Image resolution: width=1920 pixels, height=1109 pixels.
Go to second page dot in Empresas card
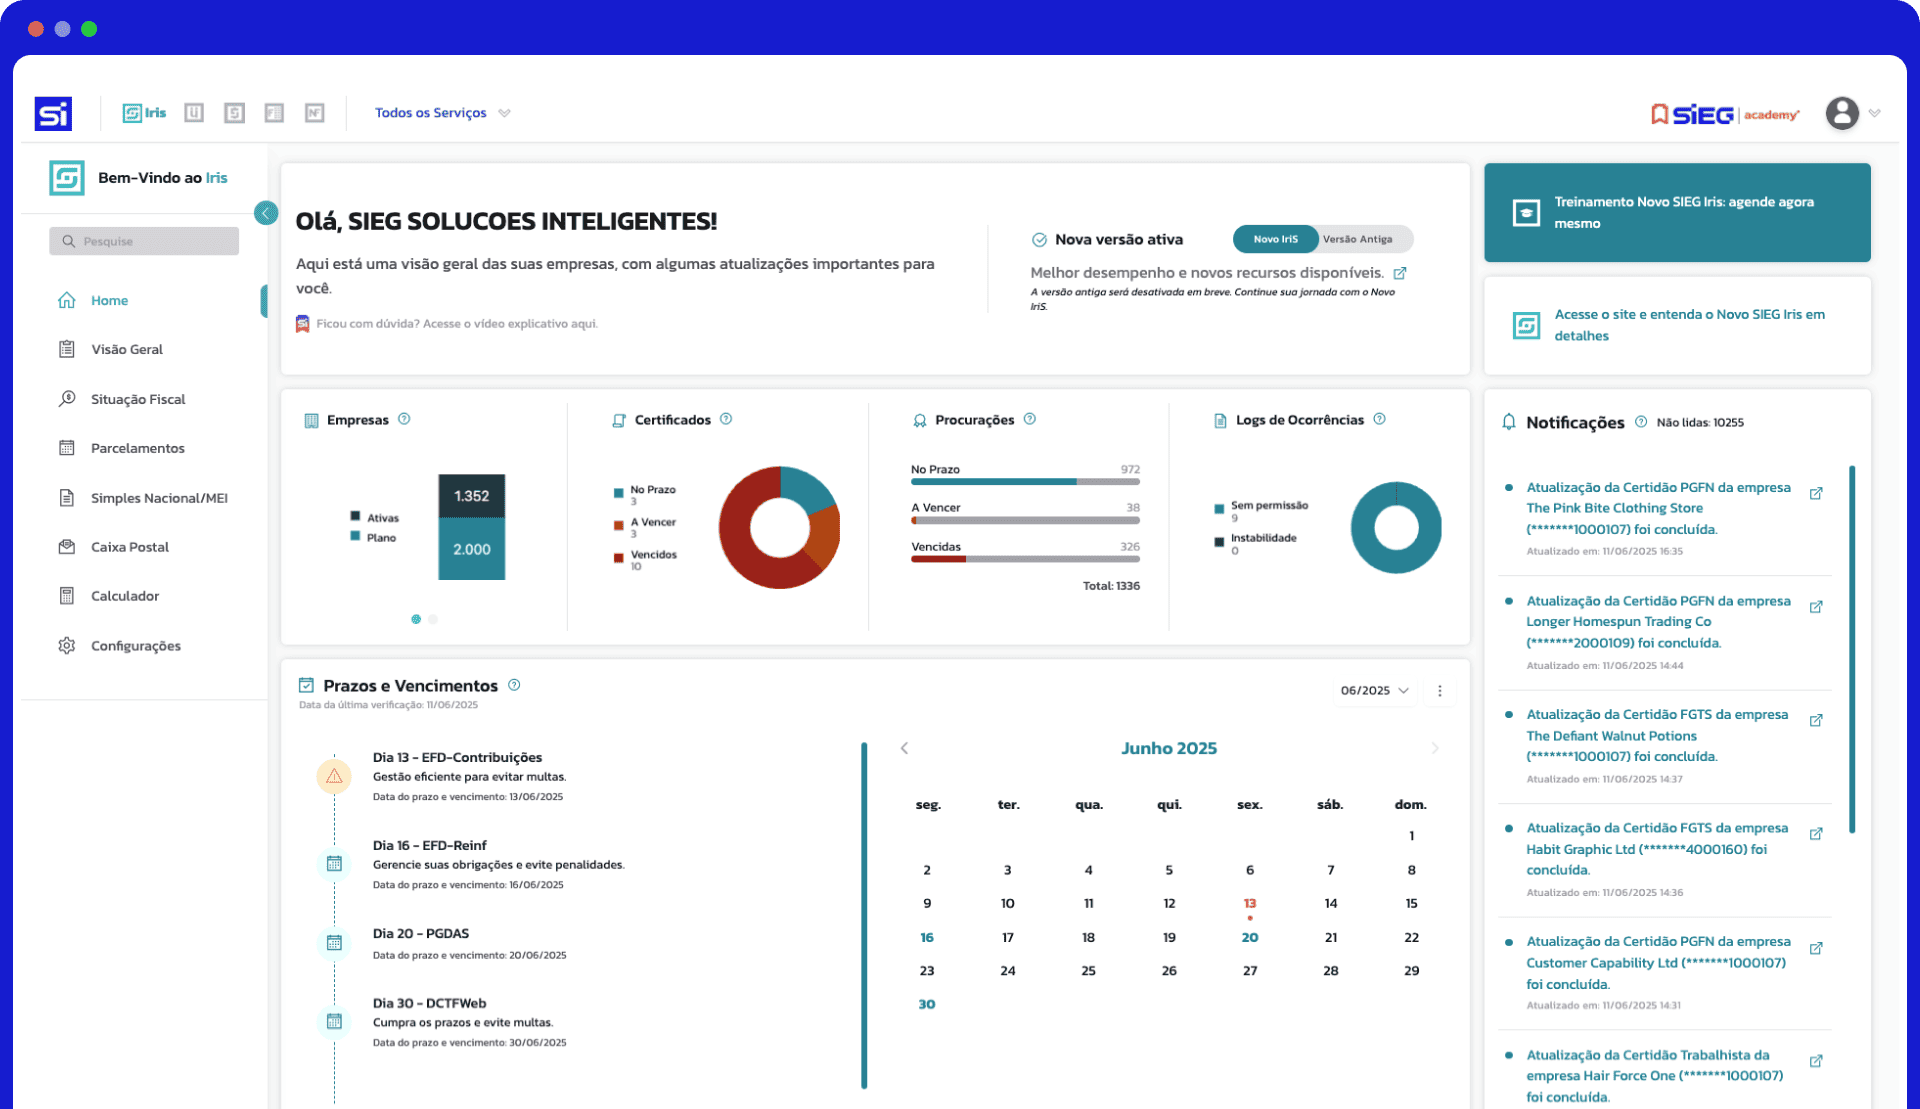(433, 619)
